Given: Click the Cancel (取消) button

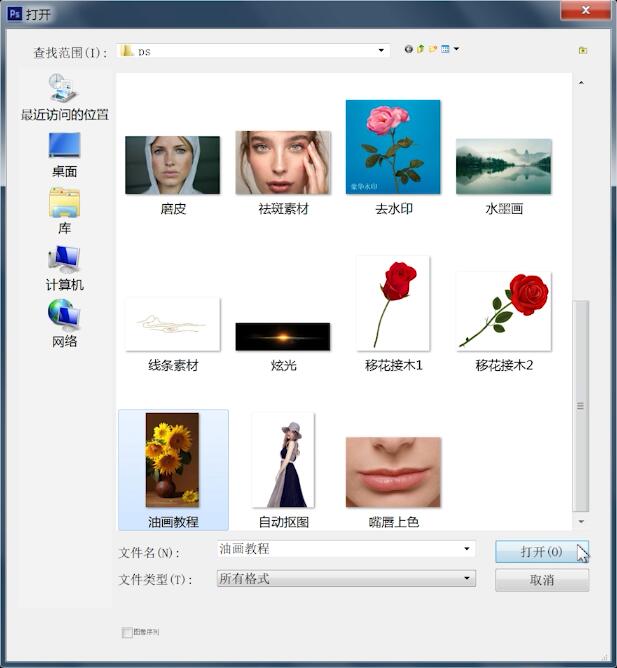Looking at the screenshot, I should 542,580.
